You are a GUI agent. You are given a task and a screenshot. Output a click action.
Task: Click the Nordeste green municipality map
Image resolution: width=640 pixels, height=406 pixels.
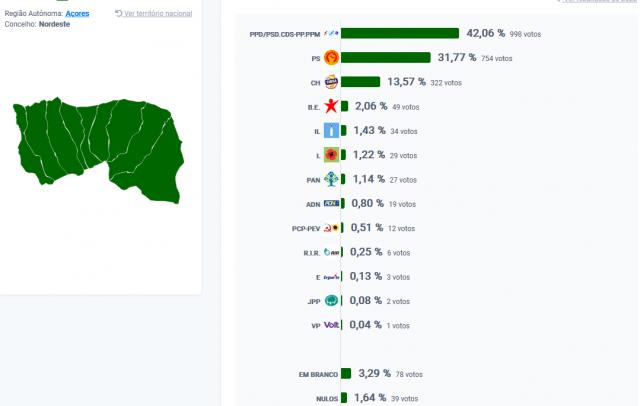click(x=98, y=148)
